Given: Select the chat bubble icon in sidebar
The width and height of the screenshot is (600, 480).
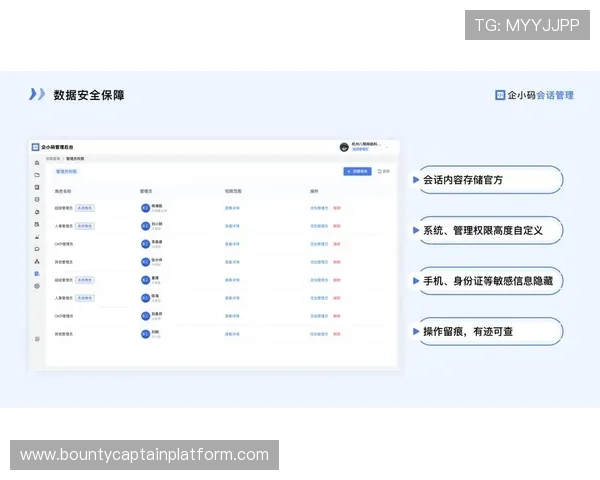Looking at the screenshot, I should tap(37, 249).
